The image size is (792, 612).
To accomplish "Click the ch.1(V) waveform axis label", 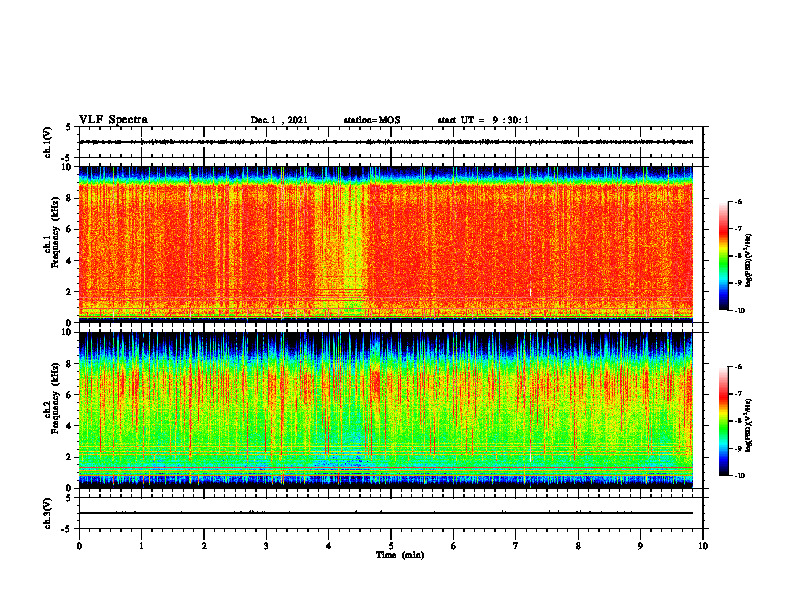I will [47, 142].
